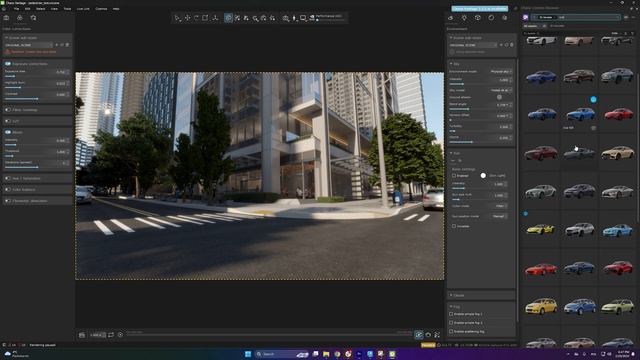Toggle Filmic tonemap switch
The image size is (640, 360).
(8, 110)
